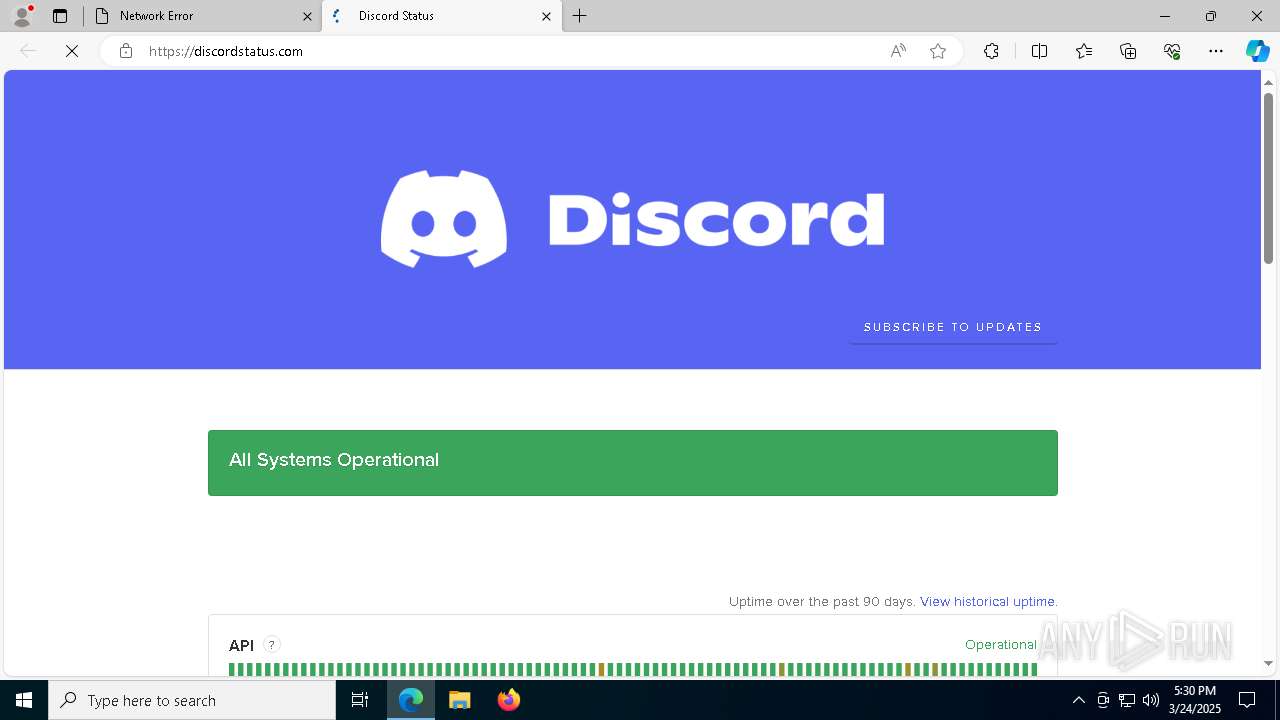The width and height of the screenshot is (1280, 720).
Task: Click the API Operational status text
Action: point(1000,645)
